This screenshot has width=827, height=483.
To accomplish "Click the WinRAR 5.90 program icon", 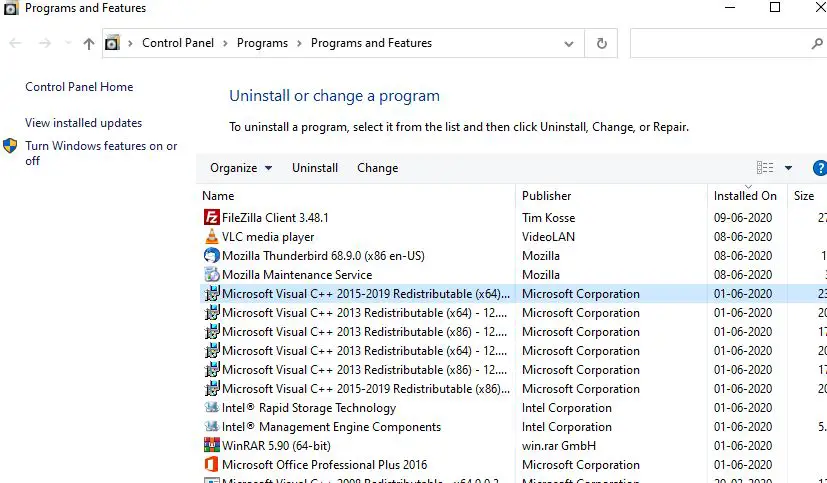I will [211, 445].
